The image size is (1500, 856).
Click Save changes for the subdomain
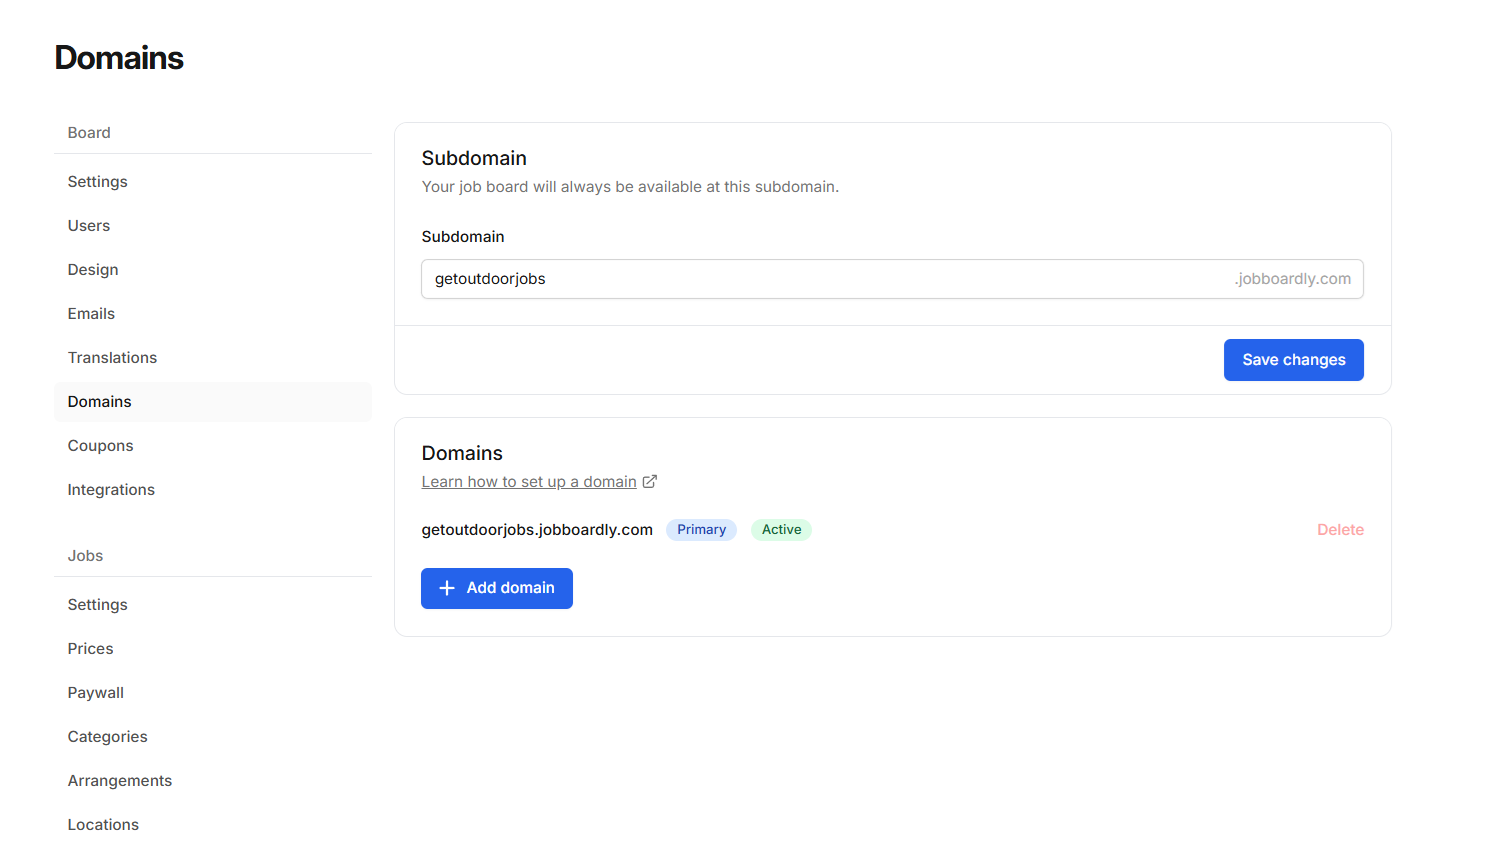(1293, 359)
